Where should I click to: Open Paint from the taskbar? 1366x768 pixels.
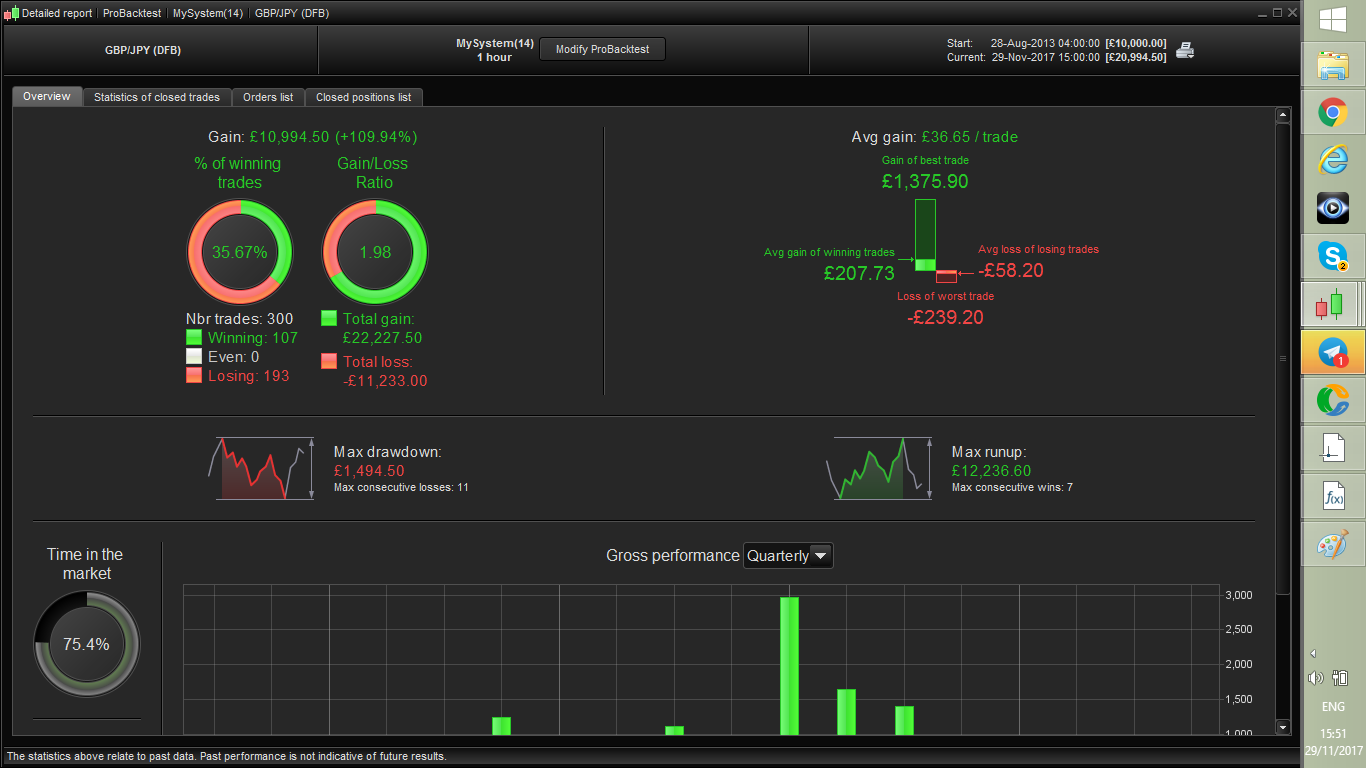point(1332,545)
